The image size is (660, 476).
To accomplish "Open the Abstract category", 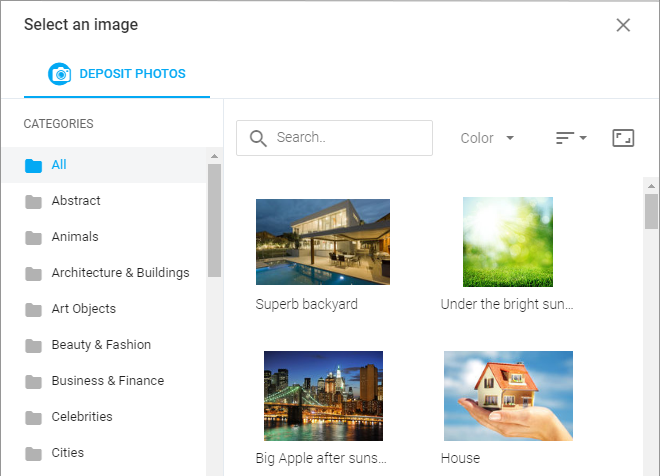I will [104, 201].
